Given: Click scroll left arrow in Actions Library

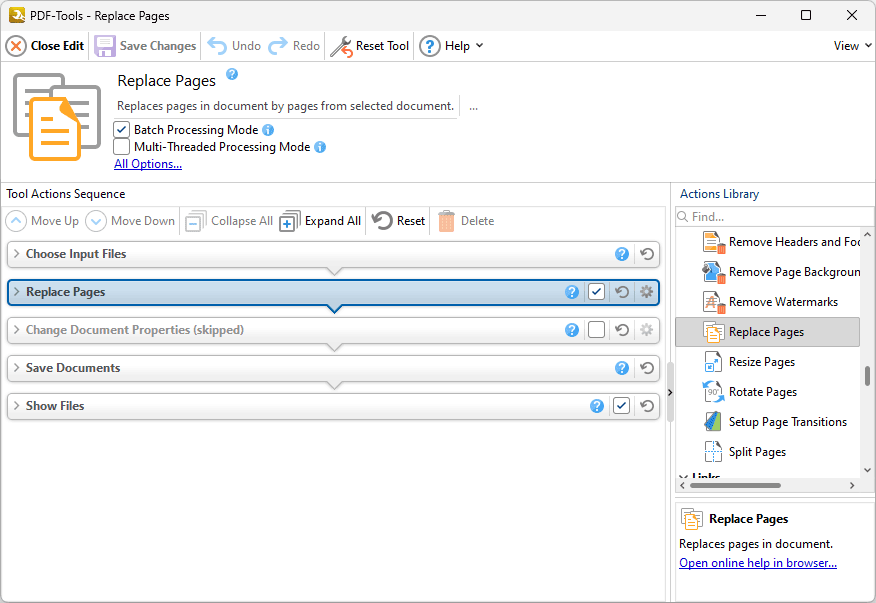Looking at the screenshot, I should pos(682,486).
